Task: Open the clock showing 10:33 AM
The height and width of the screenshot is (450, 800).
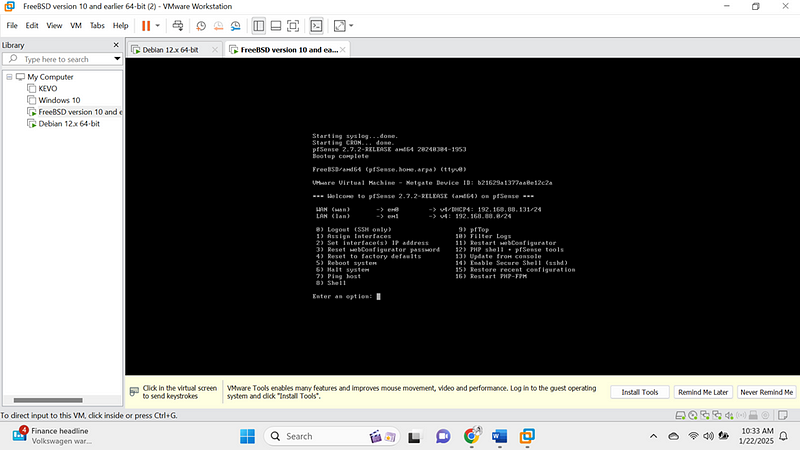Action: (757, 436)
